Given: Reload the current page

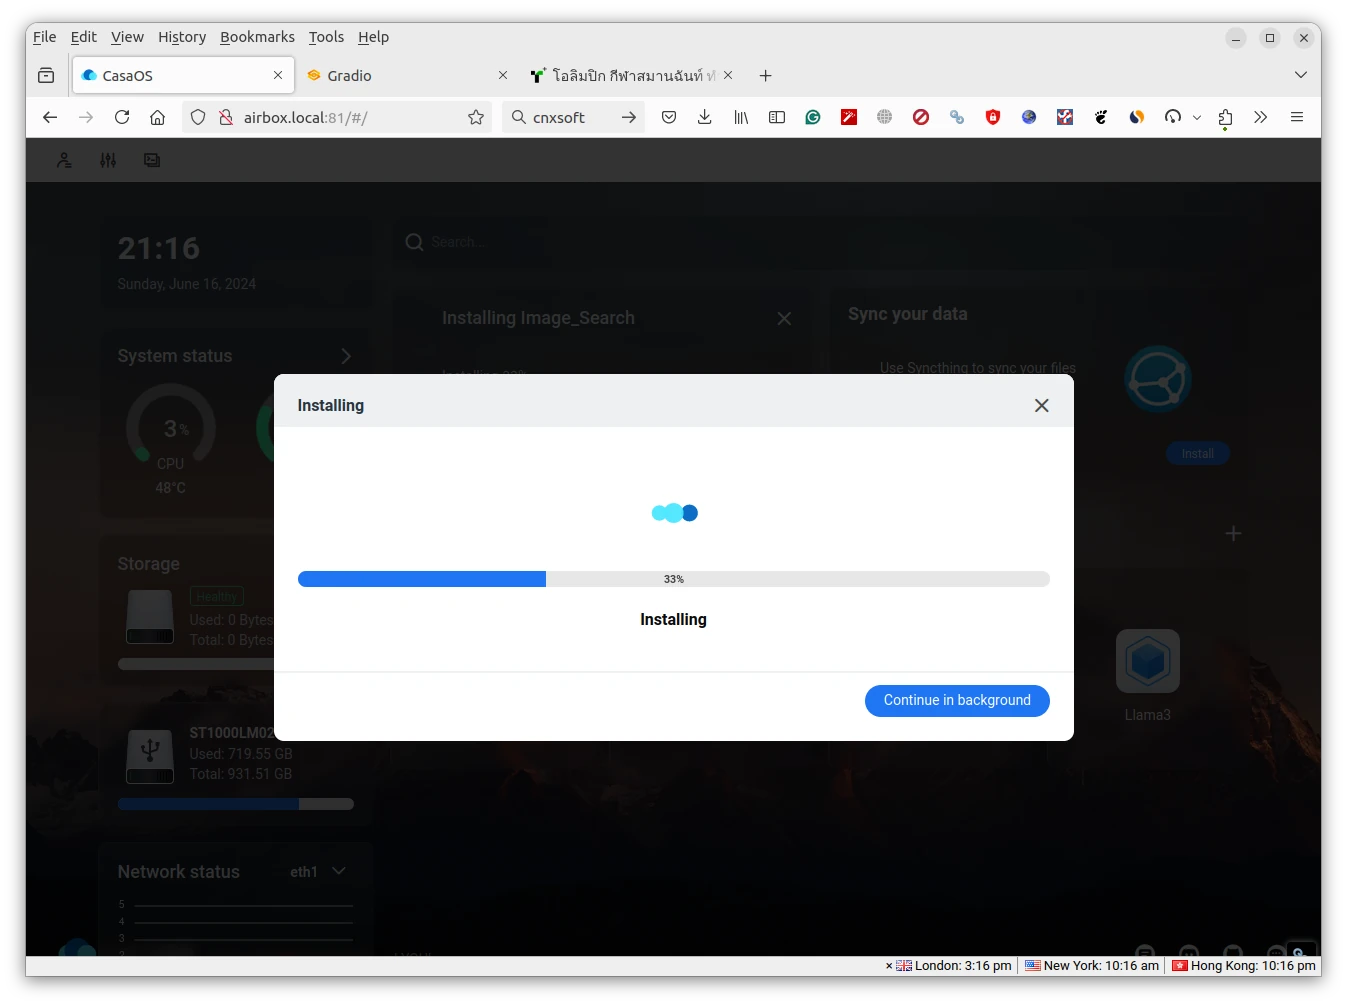Looking at the screenshot, I should [122, 117].
